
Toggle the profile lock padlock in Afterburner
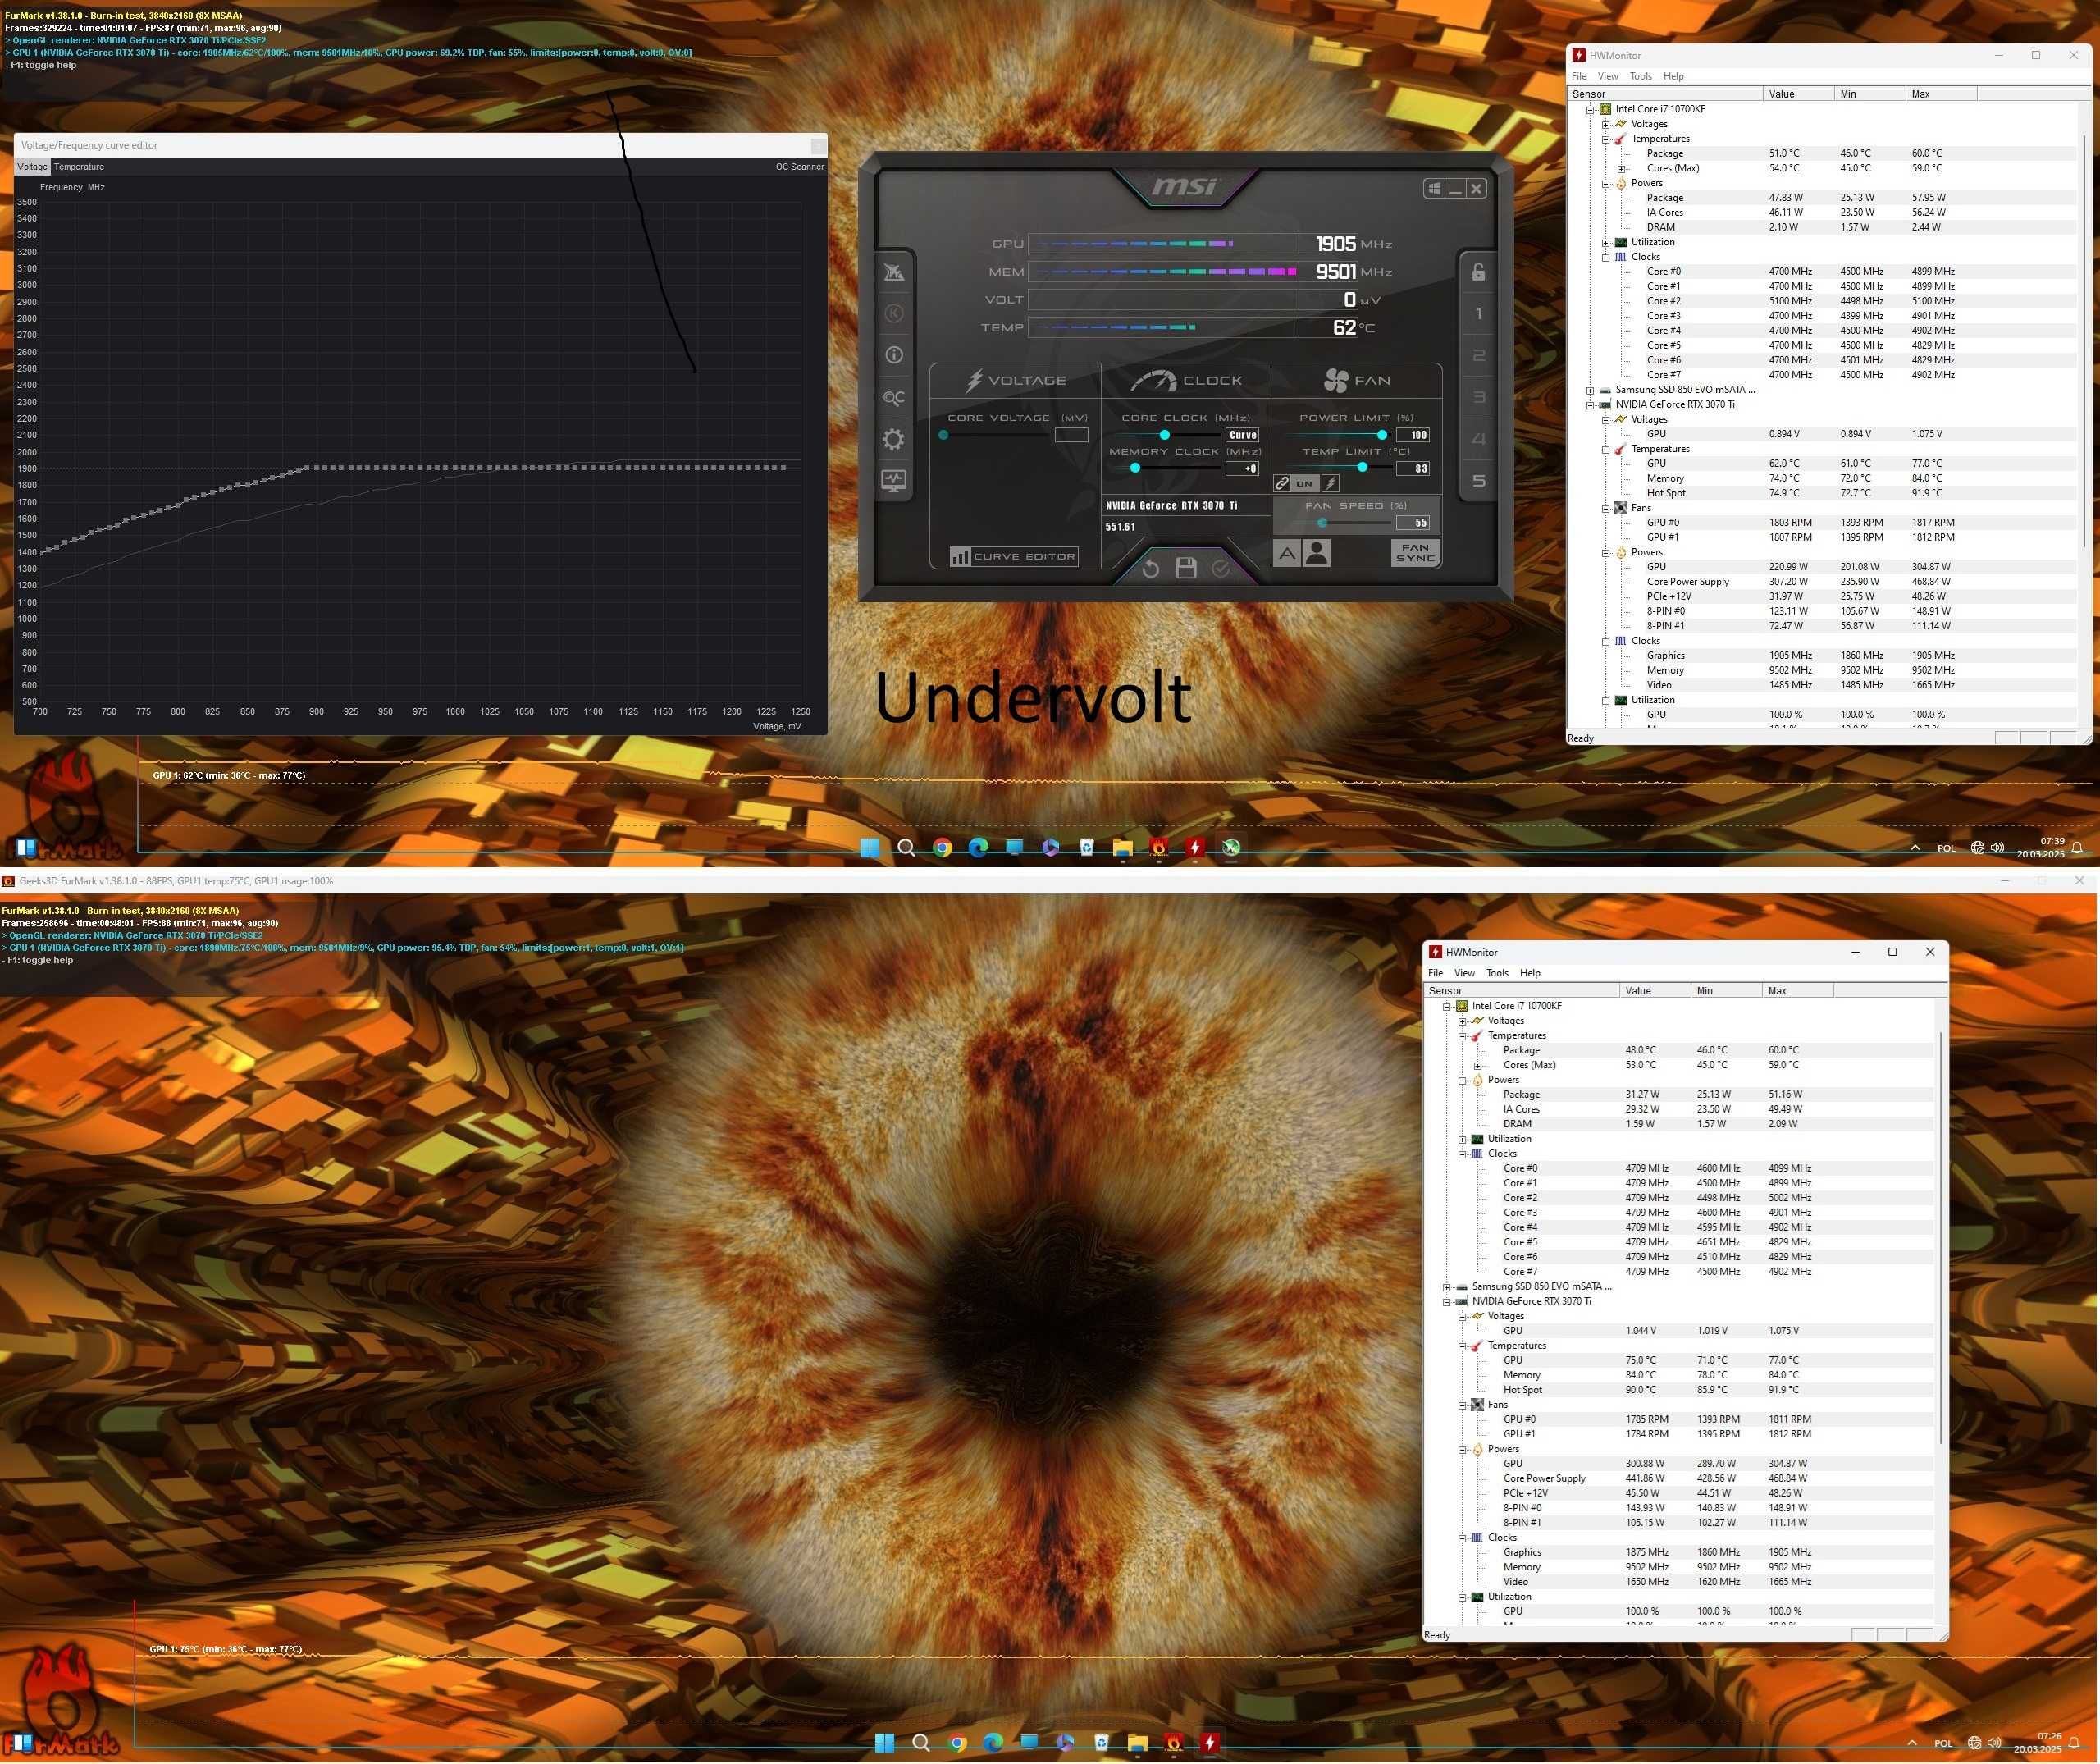pyautogui.click(x=1479, y=271)
